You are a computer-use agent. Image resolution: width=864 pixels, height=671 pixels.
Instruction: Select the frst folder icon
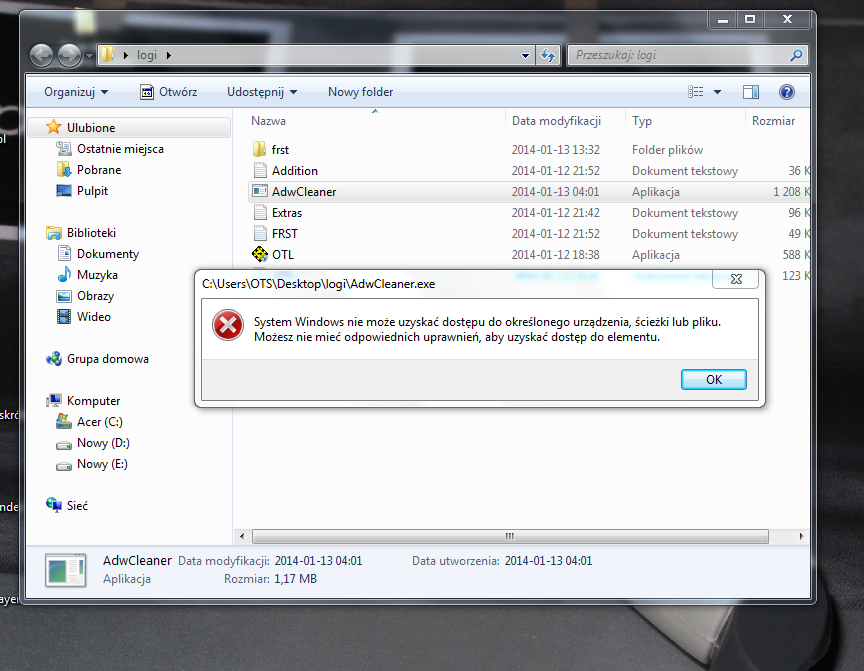pyautogui.click(x=260, y=149)
